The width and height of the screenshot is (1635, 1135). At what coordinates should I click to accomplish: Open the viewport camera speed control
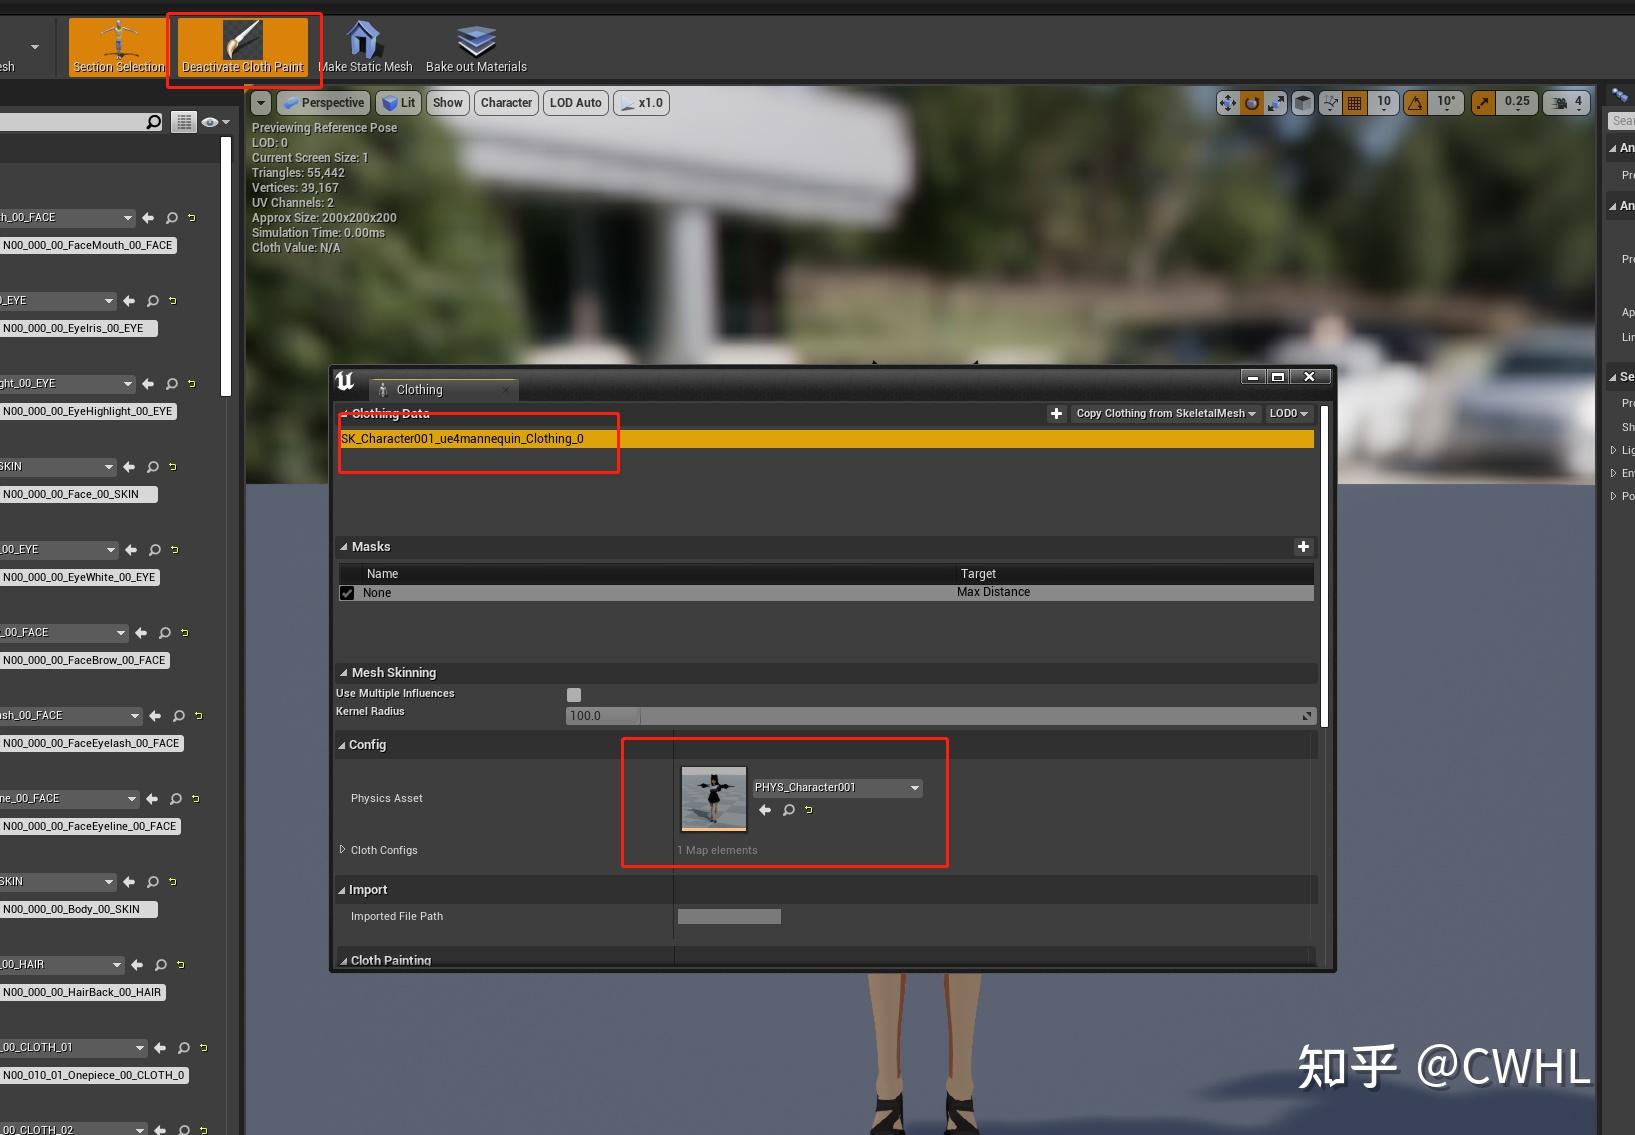coord(1565,102)
